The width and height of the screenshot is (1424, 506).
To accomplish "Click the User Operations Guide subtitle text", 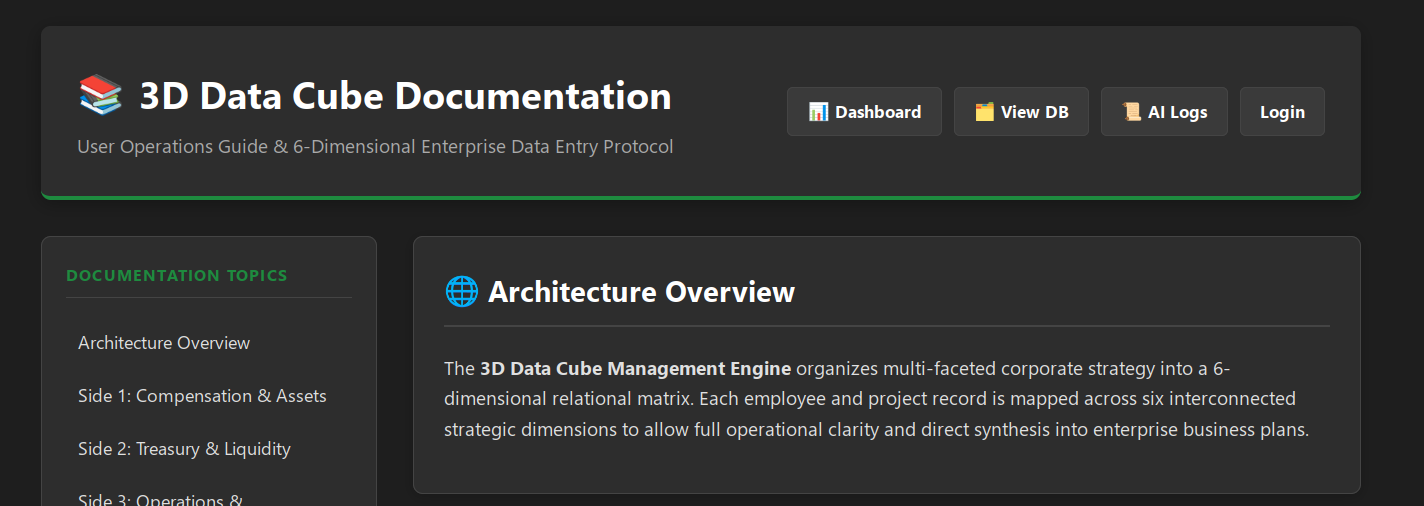I will tap(375, 147).
